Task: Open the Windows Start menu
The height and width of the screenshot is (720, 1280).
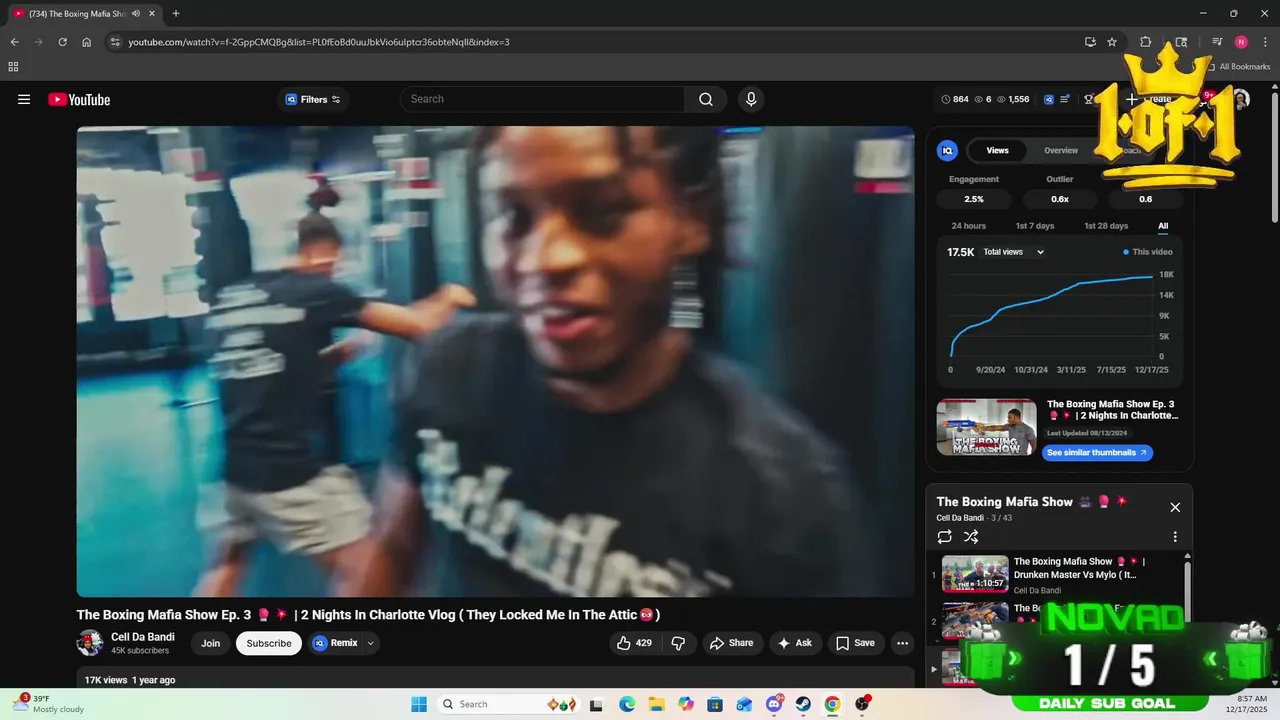Action: point(419,704)
